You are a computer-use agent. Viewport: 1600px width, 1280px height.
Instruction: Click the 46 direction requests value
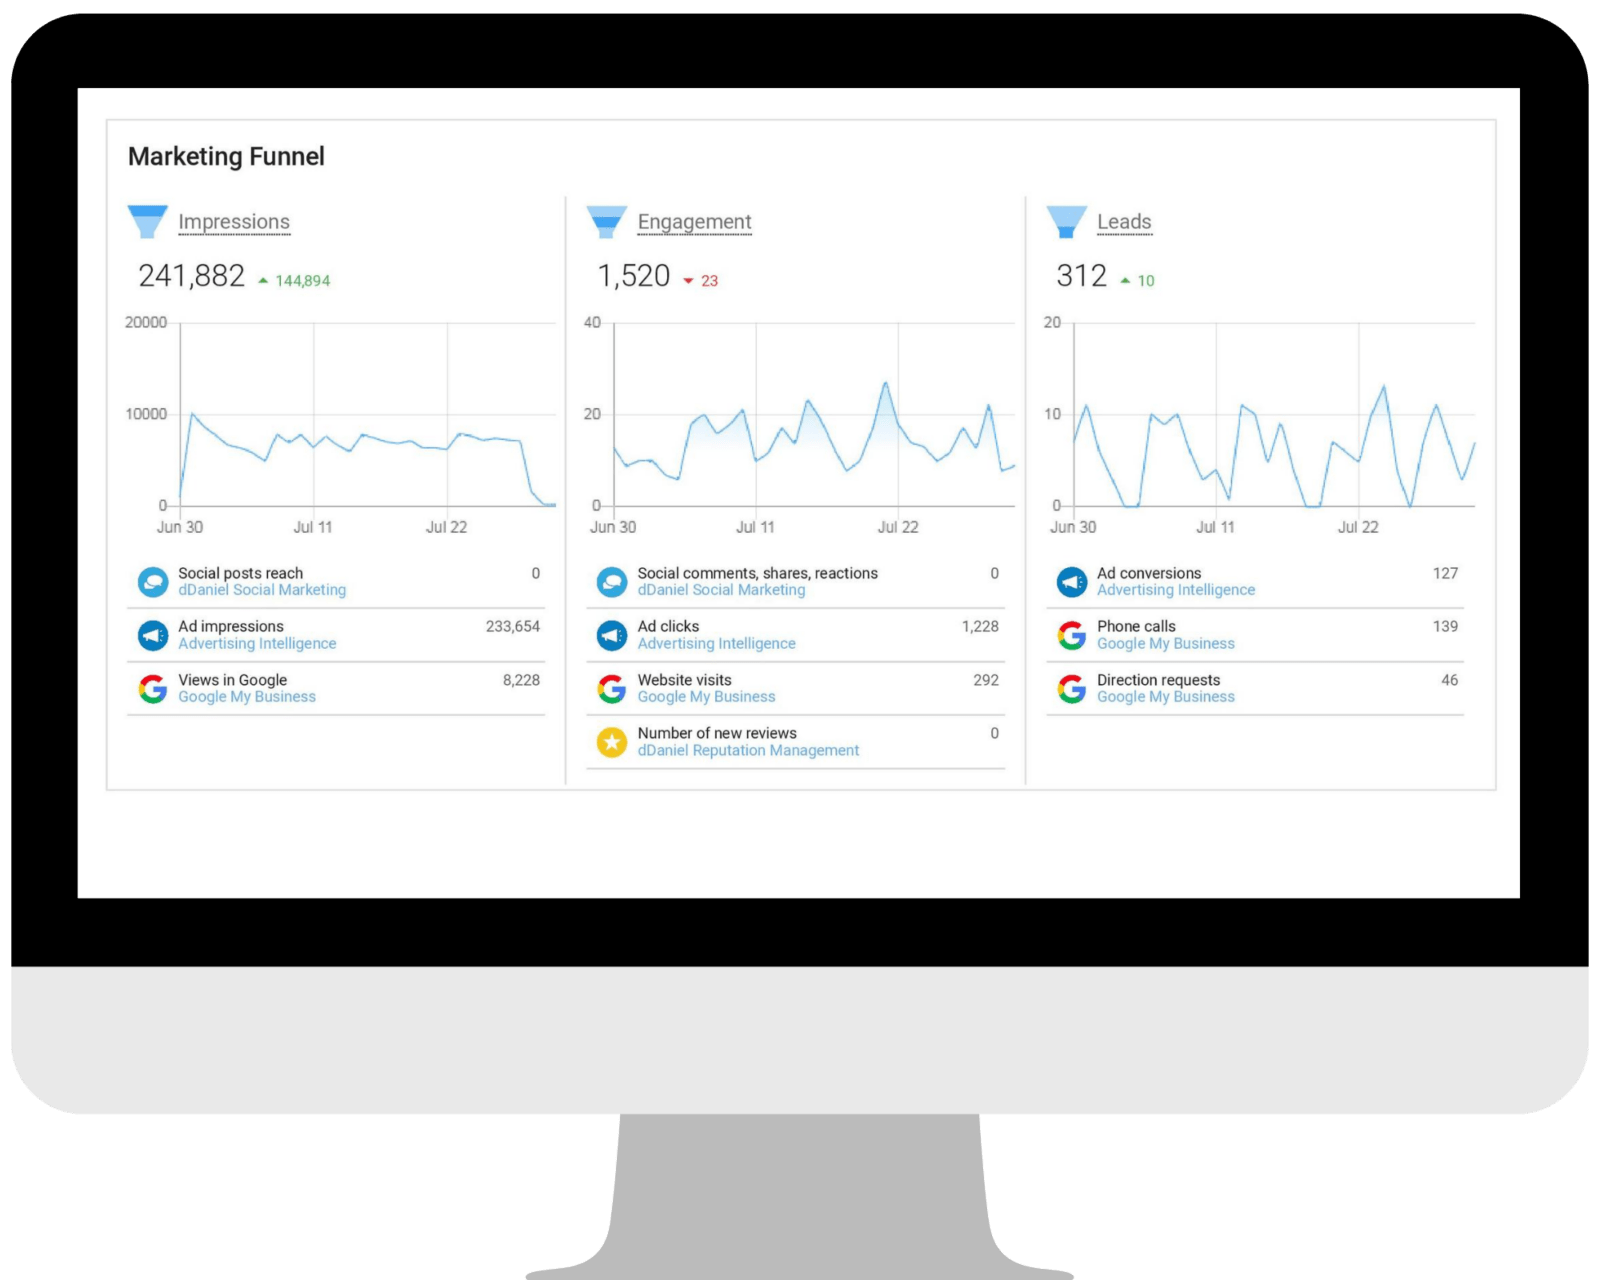tap(1449, 680)
